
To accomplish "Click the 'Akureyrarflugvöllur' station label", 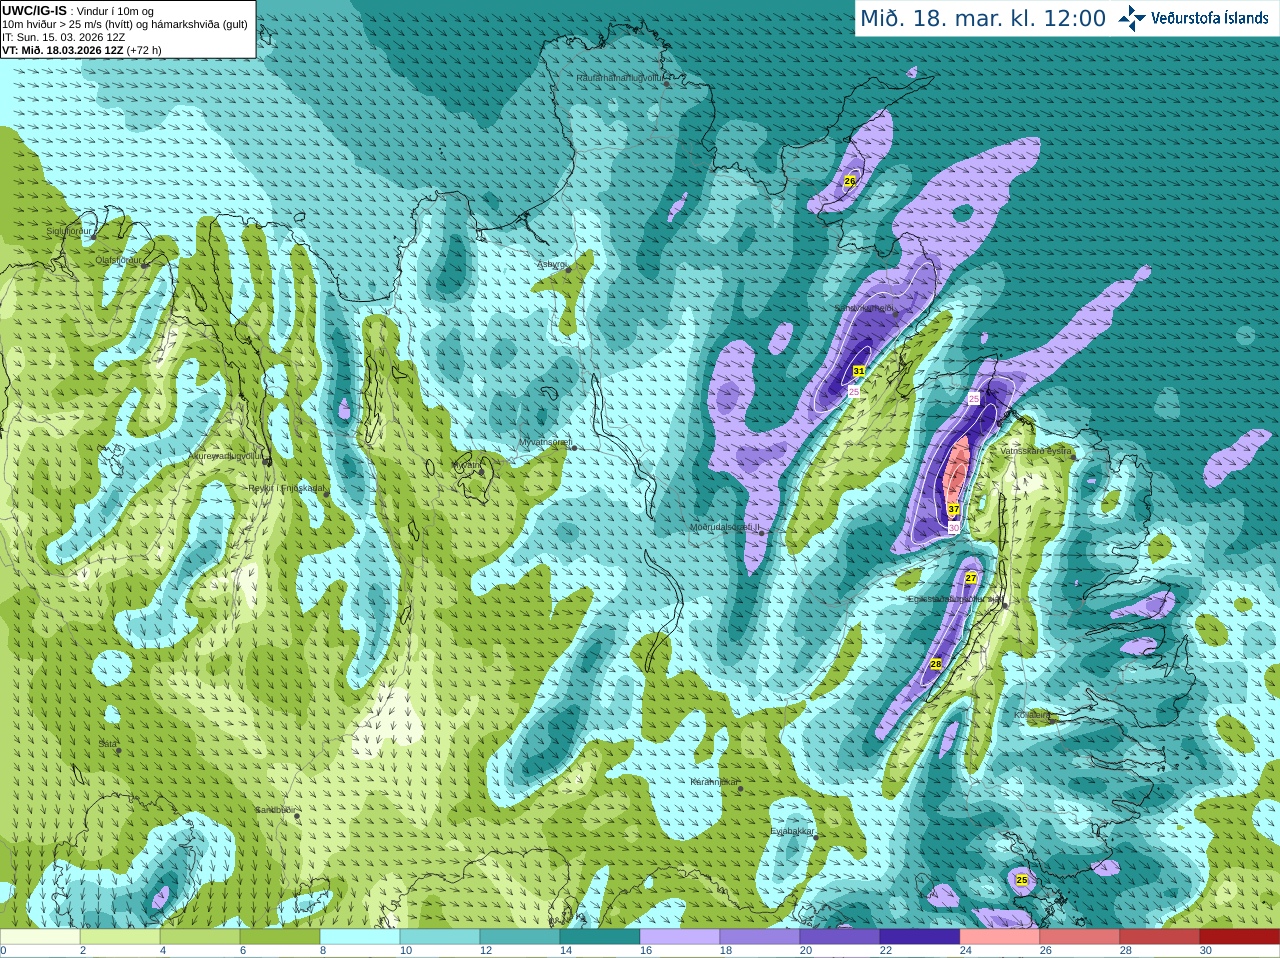I will click(226, 456).
